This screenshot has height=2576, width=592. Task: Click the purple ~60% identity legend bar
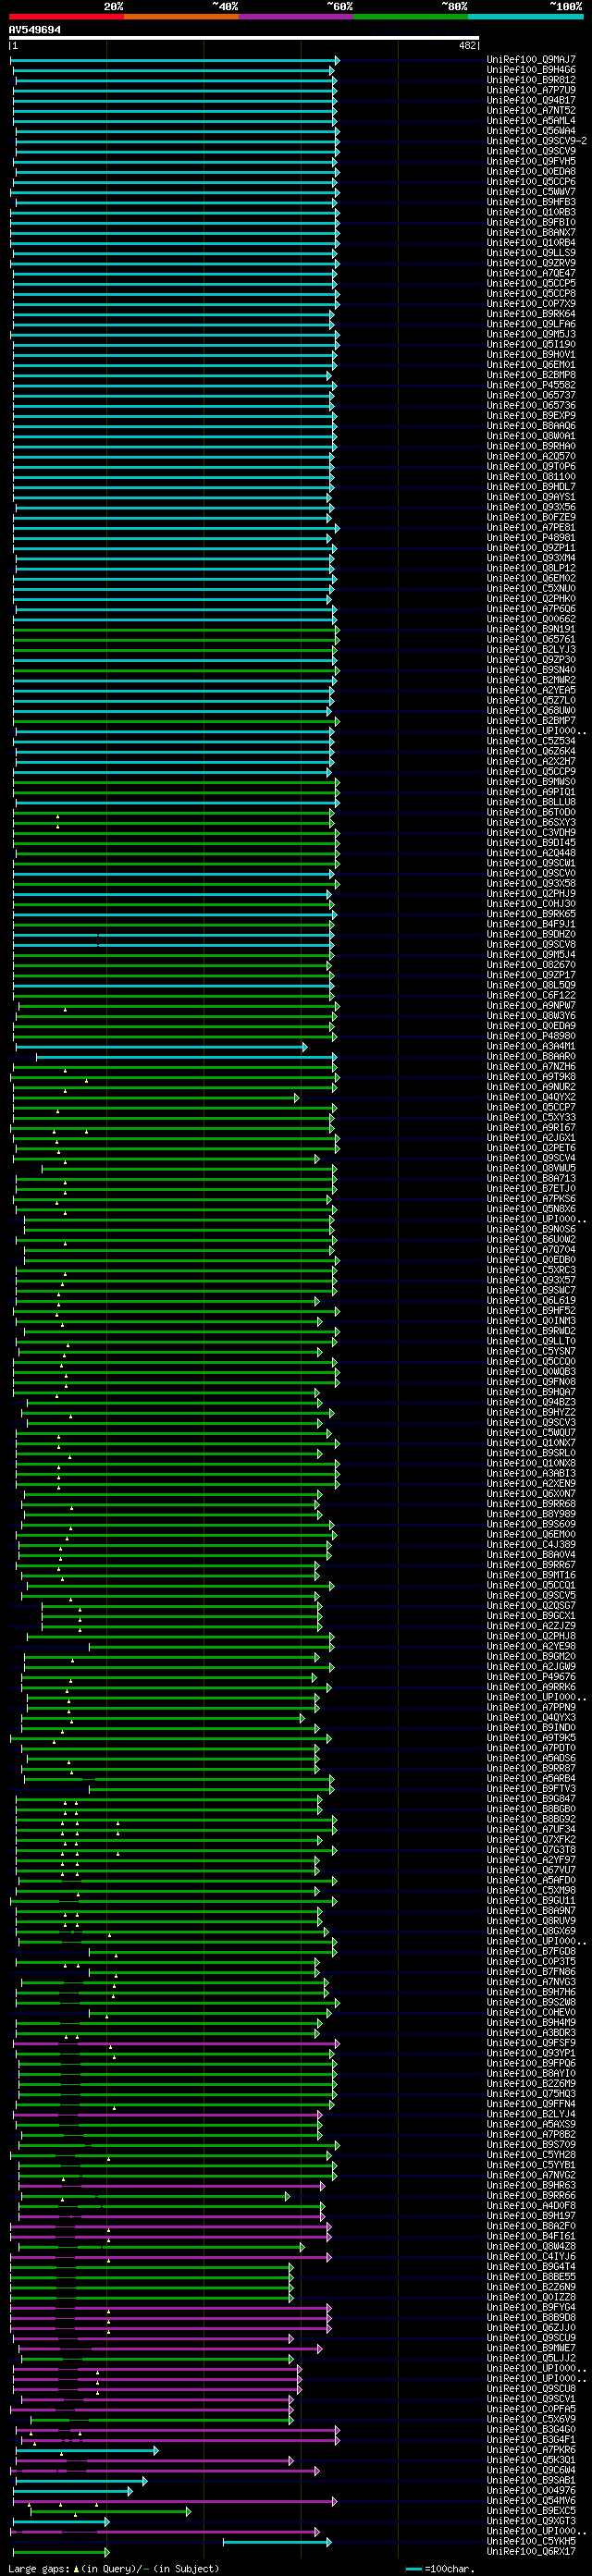[296, 17]
